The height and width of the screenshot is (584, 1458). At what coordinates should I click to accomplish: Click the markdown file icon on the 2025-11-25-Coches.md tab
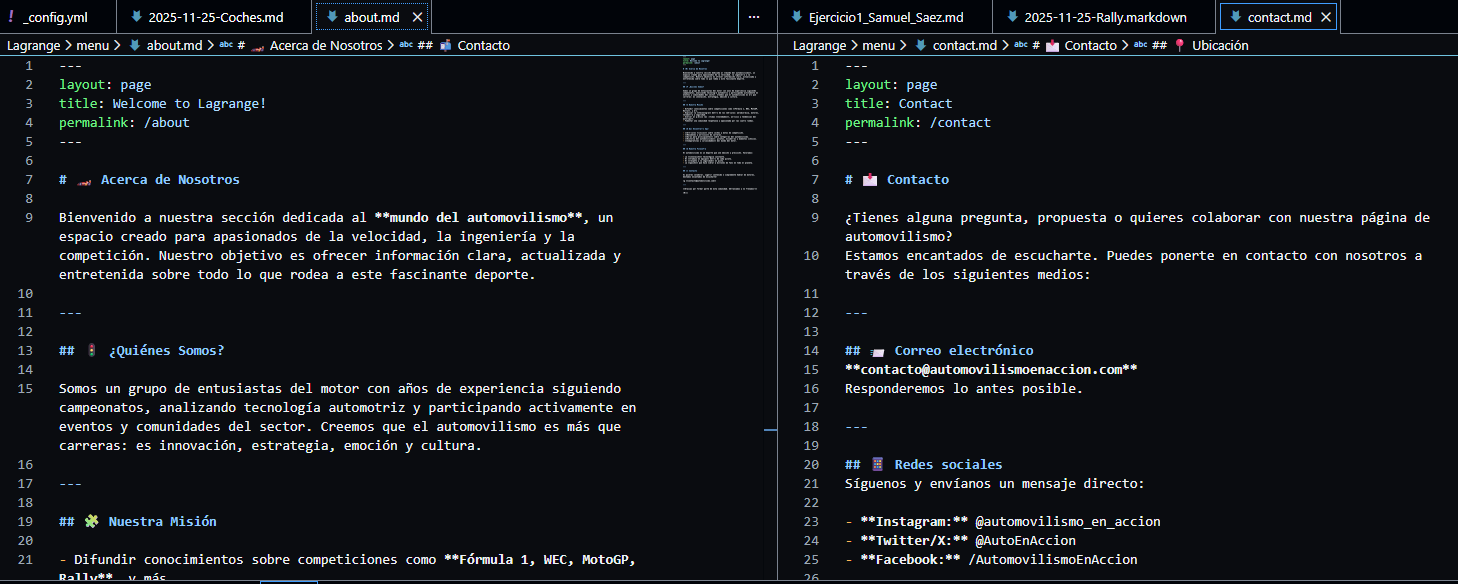pyautogui.click(x=134, y=18)
